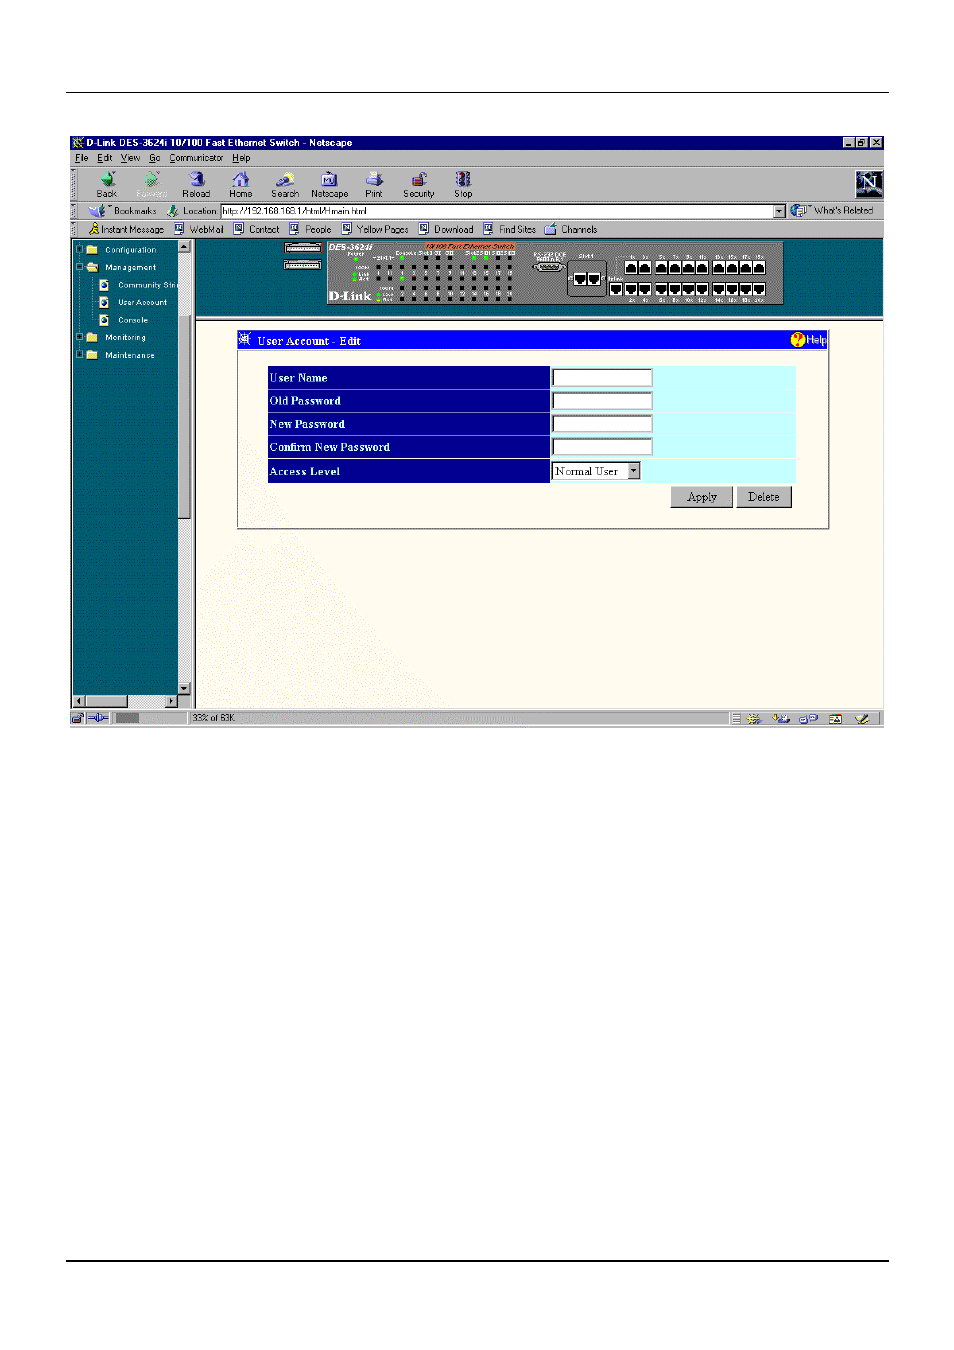This screenshot has width=954, height=1350.
Task: Click the Location URL address field
Action: pos(497,211)
